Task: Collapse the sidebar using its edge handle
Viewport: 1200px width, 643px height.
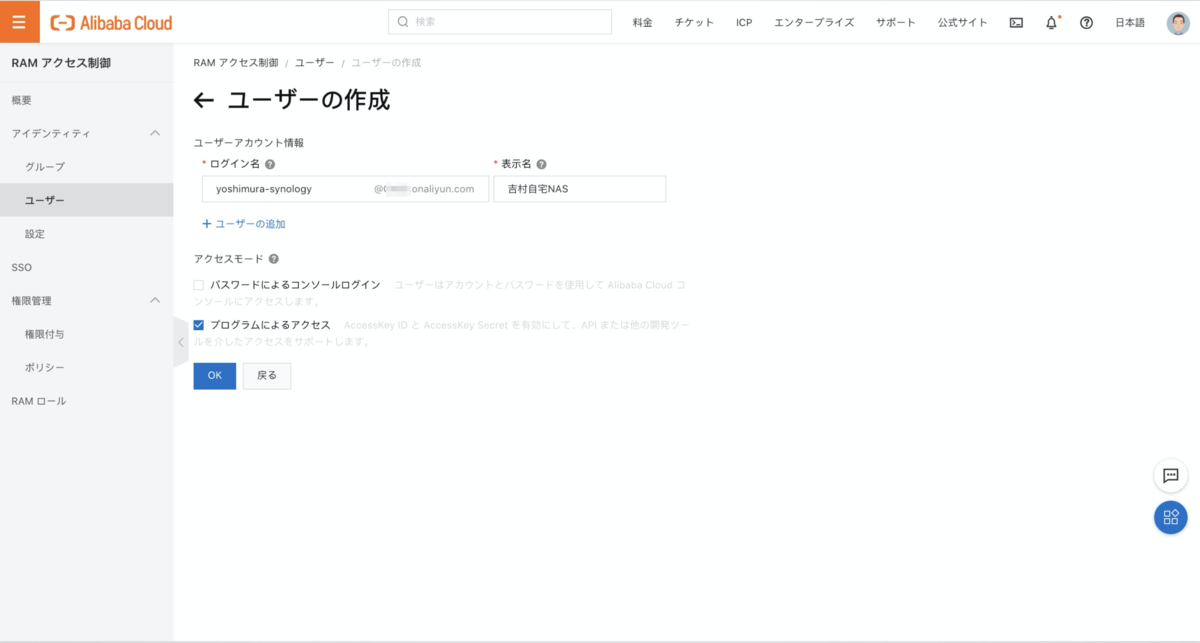Action: 180,342
